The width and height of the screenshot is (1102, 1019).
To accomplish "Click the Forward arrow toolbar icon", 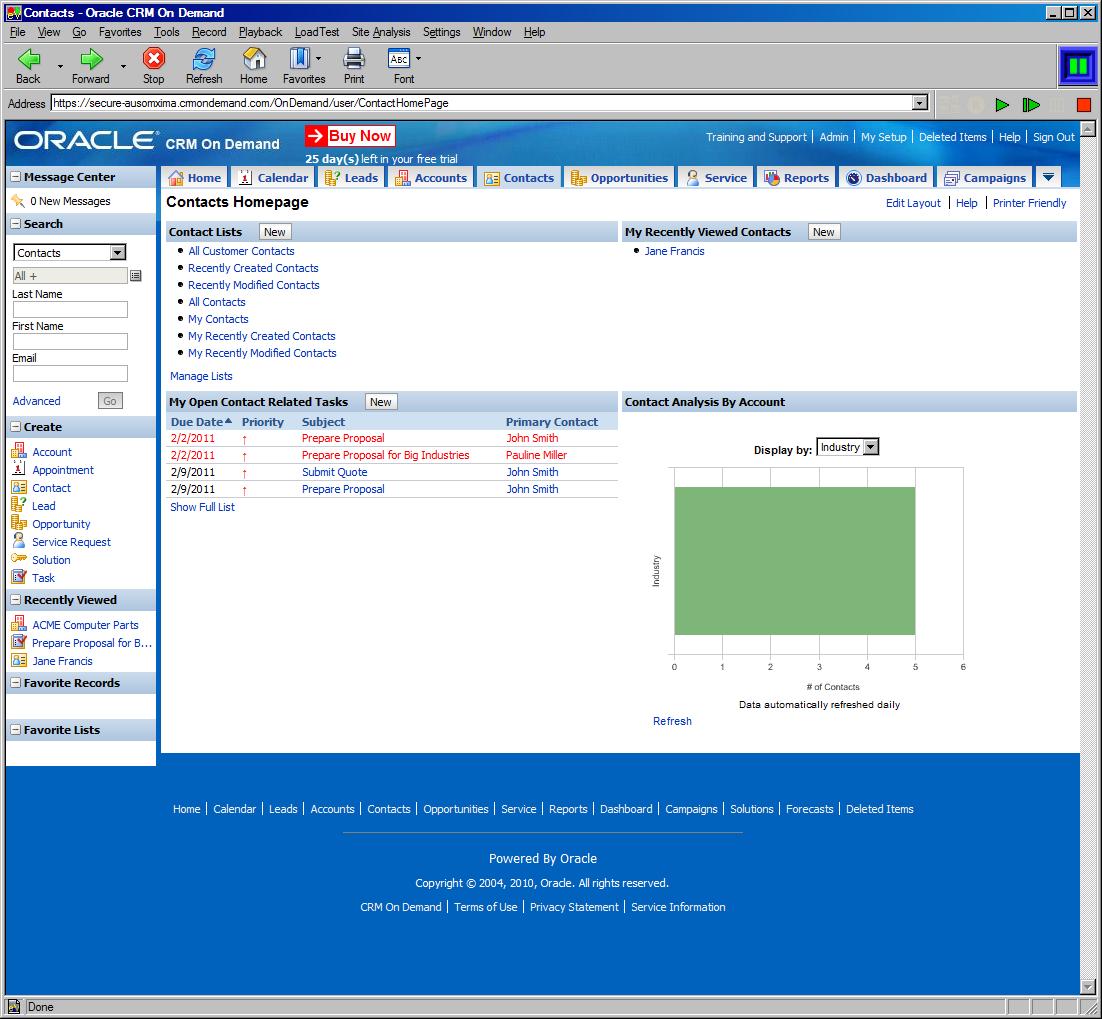I will tap(91, 59).
